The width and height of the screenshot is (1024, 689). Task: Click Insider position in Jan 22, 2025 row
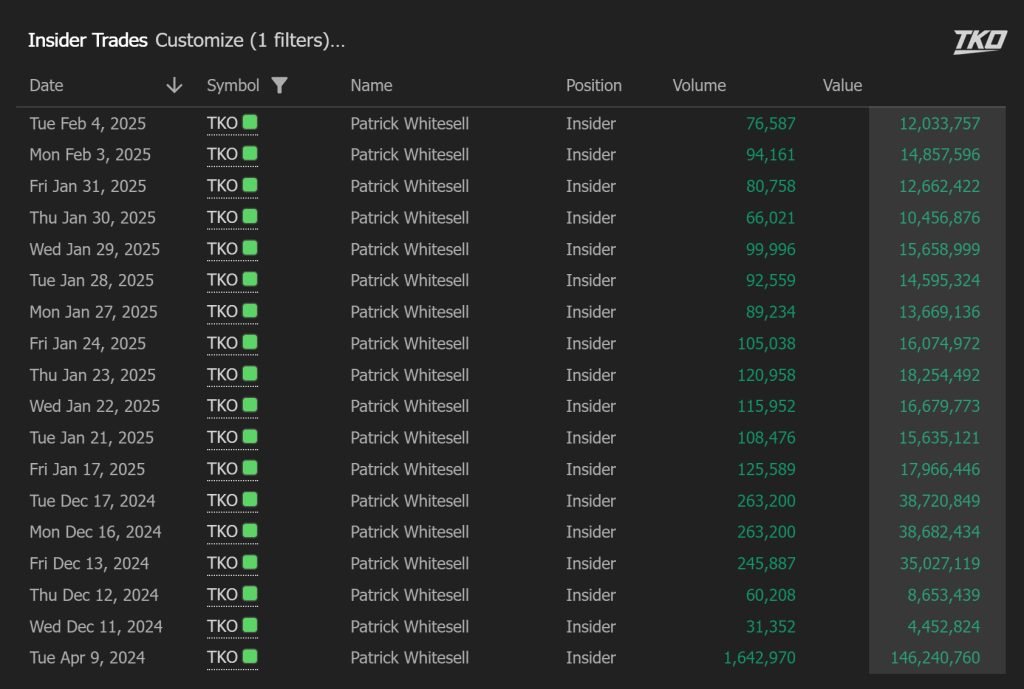[x=590, y=406]
